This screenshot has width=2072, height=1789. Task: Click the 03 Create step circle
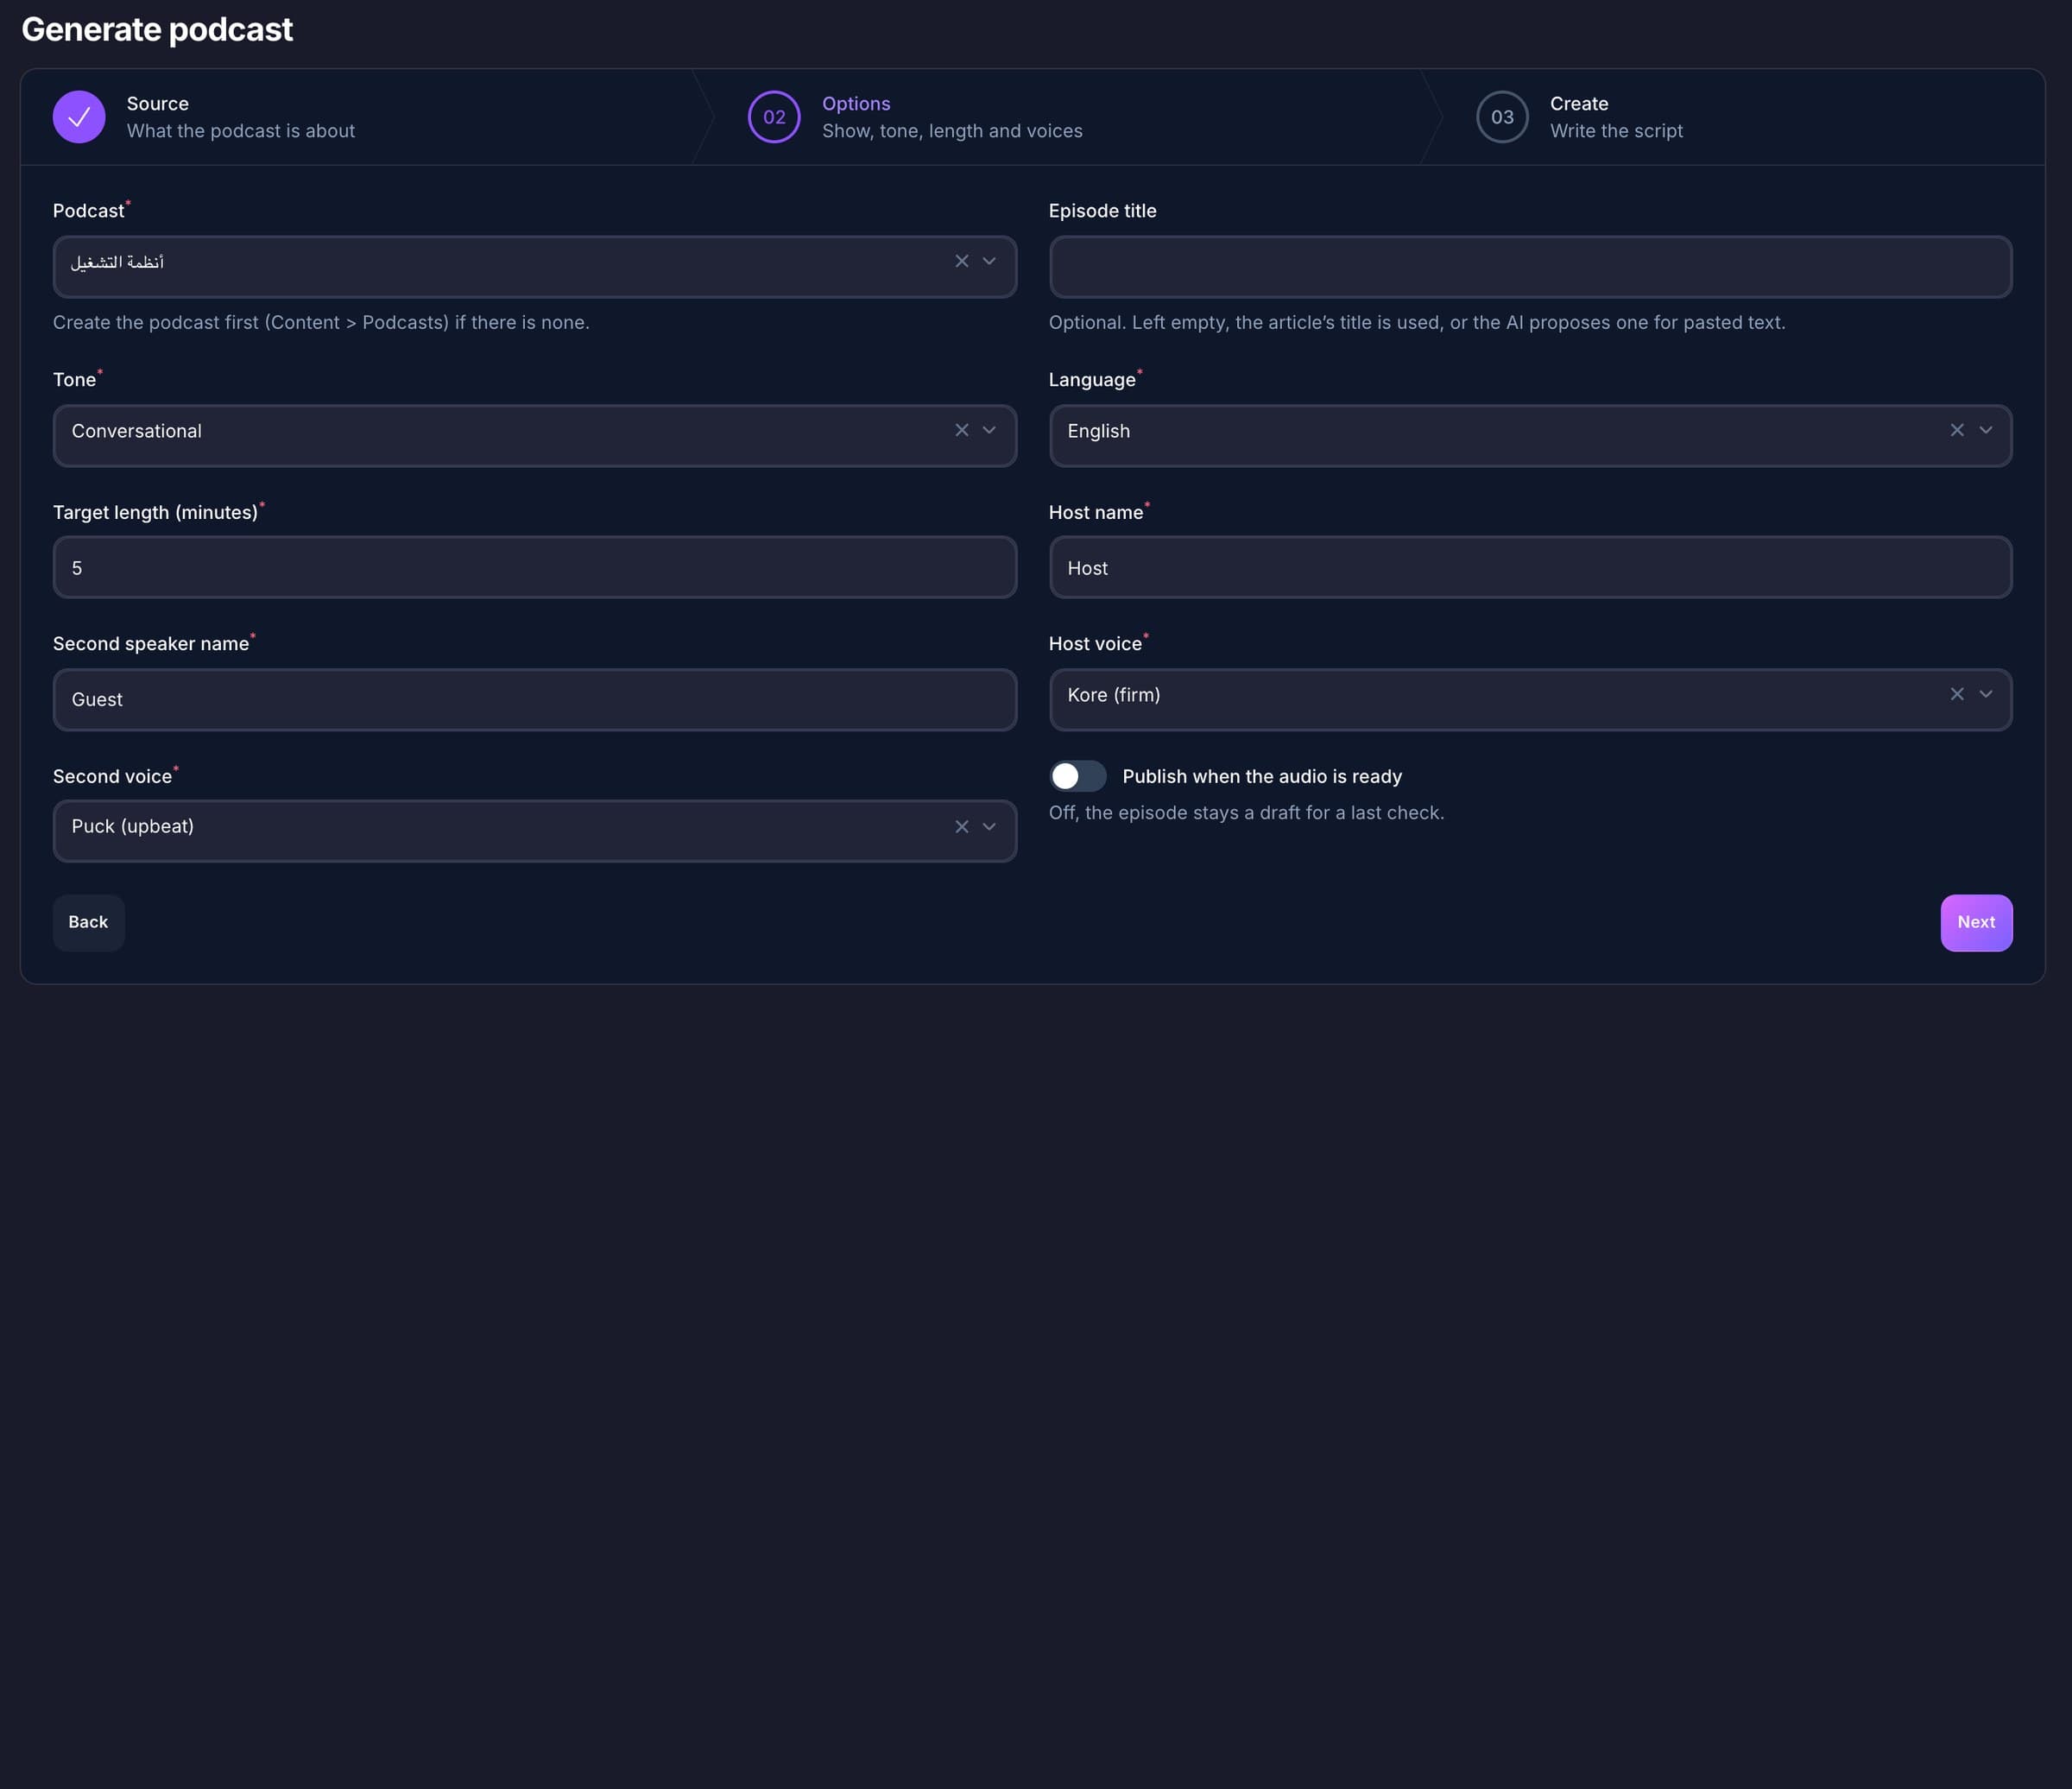(x=1502, y=117)
